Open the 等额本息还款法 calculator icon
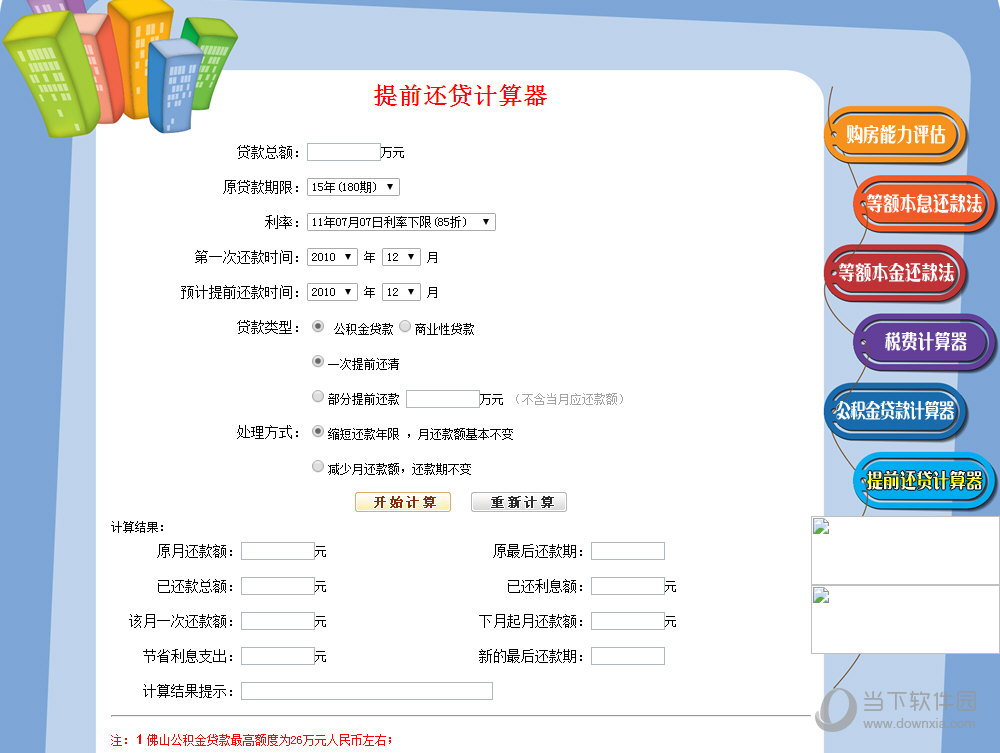Viewport: 1000px width, 753px height. pos(922,205)
